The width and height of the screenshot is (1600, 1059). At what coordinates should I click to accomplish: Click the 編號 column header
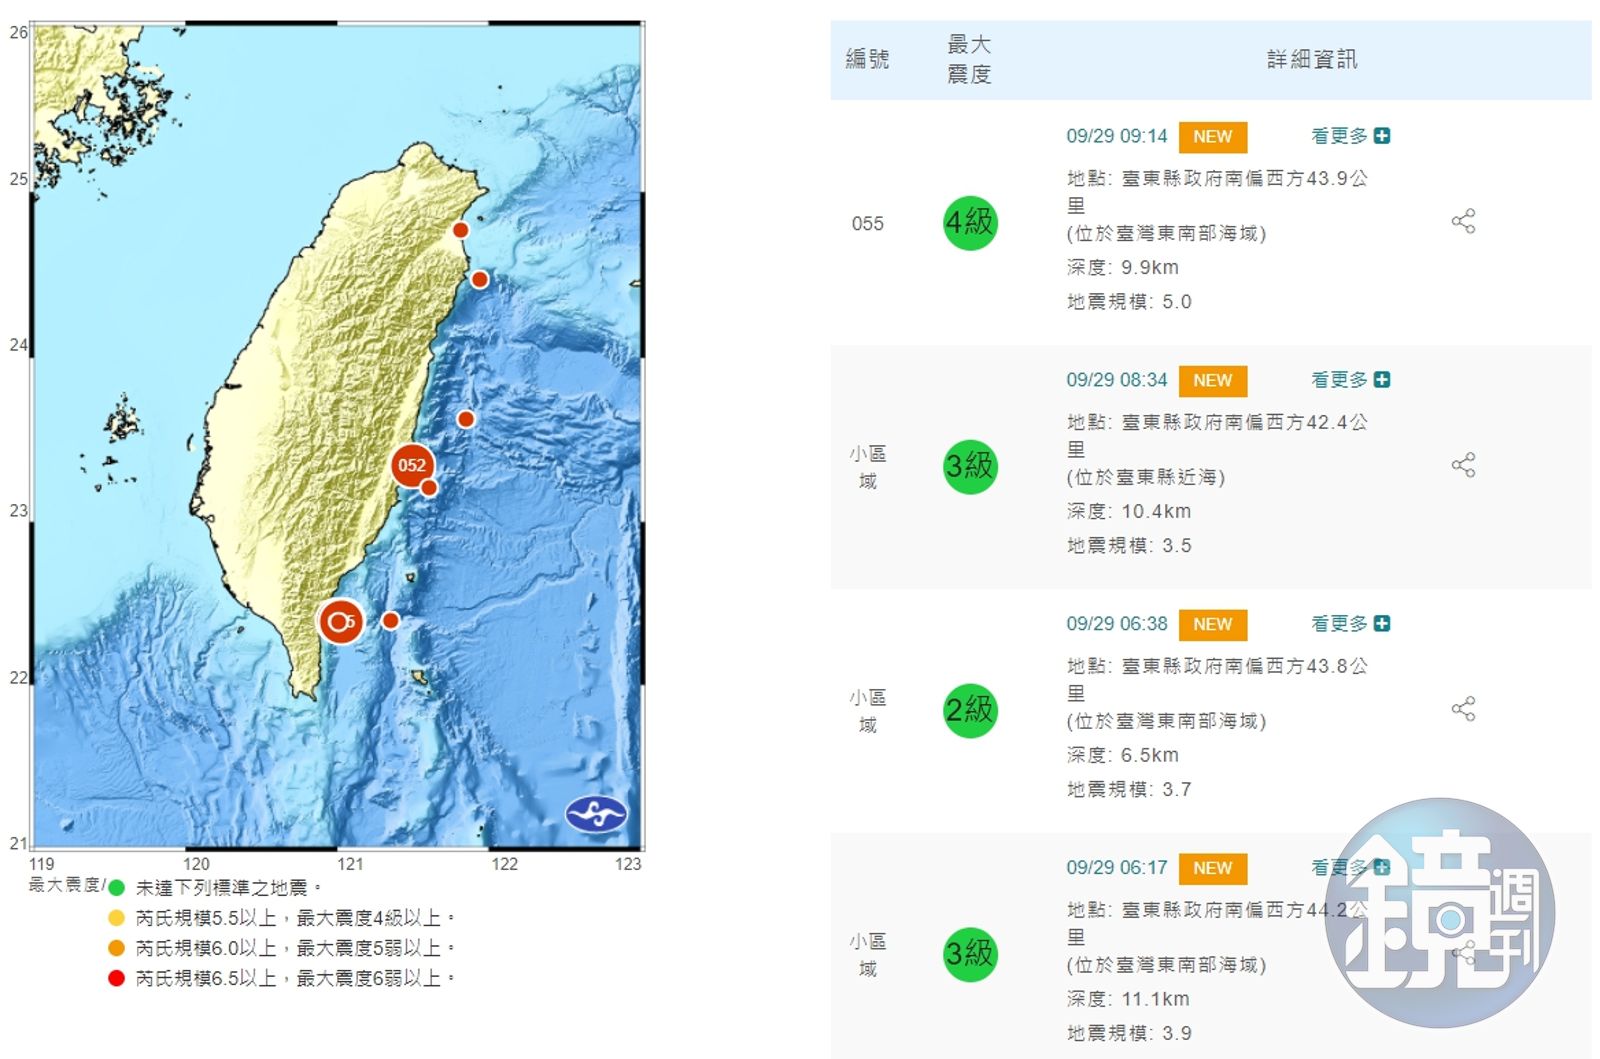(867, 60)
